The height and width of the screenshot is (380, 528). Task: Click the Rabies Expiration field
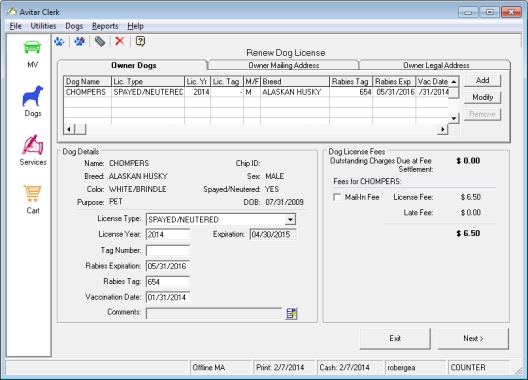(168, 266)
